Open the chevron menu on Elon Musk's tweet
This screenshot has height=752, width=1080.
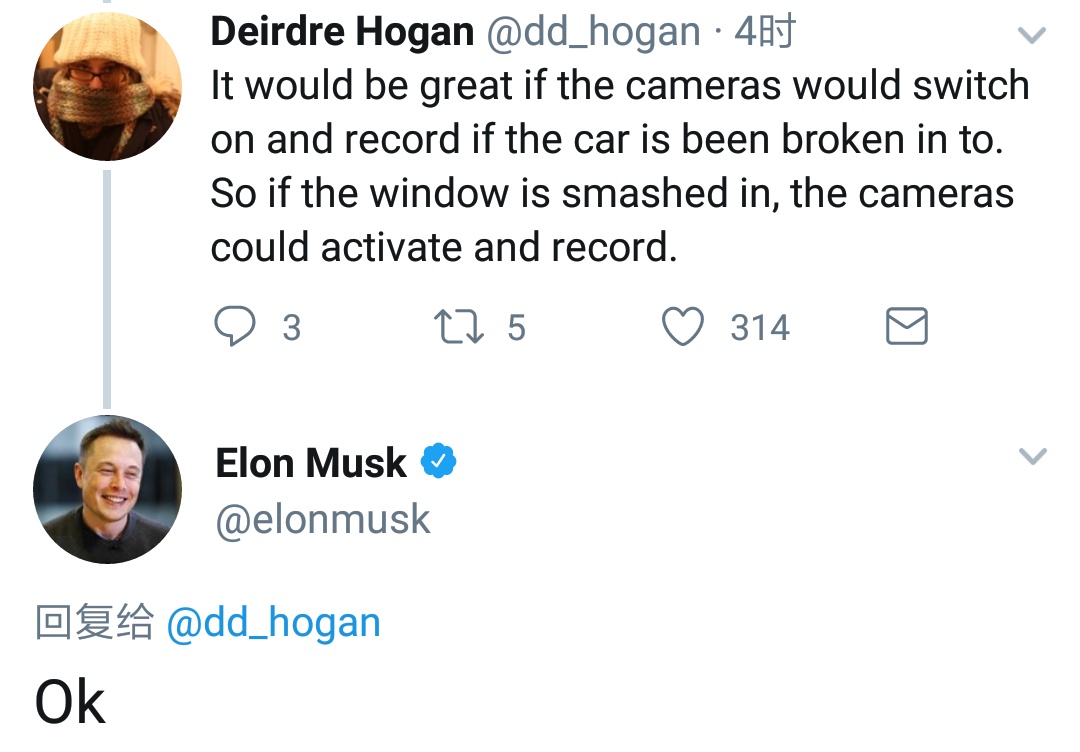(x=1032, y=456)
